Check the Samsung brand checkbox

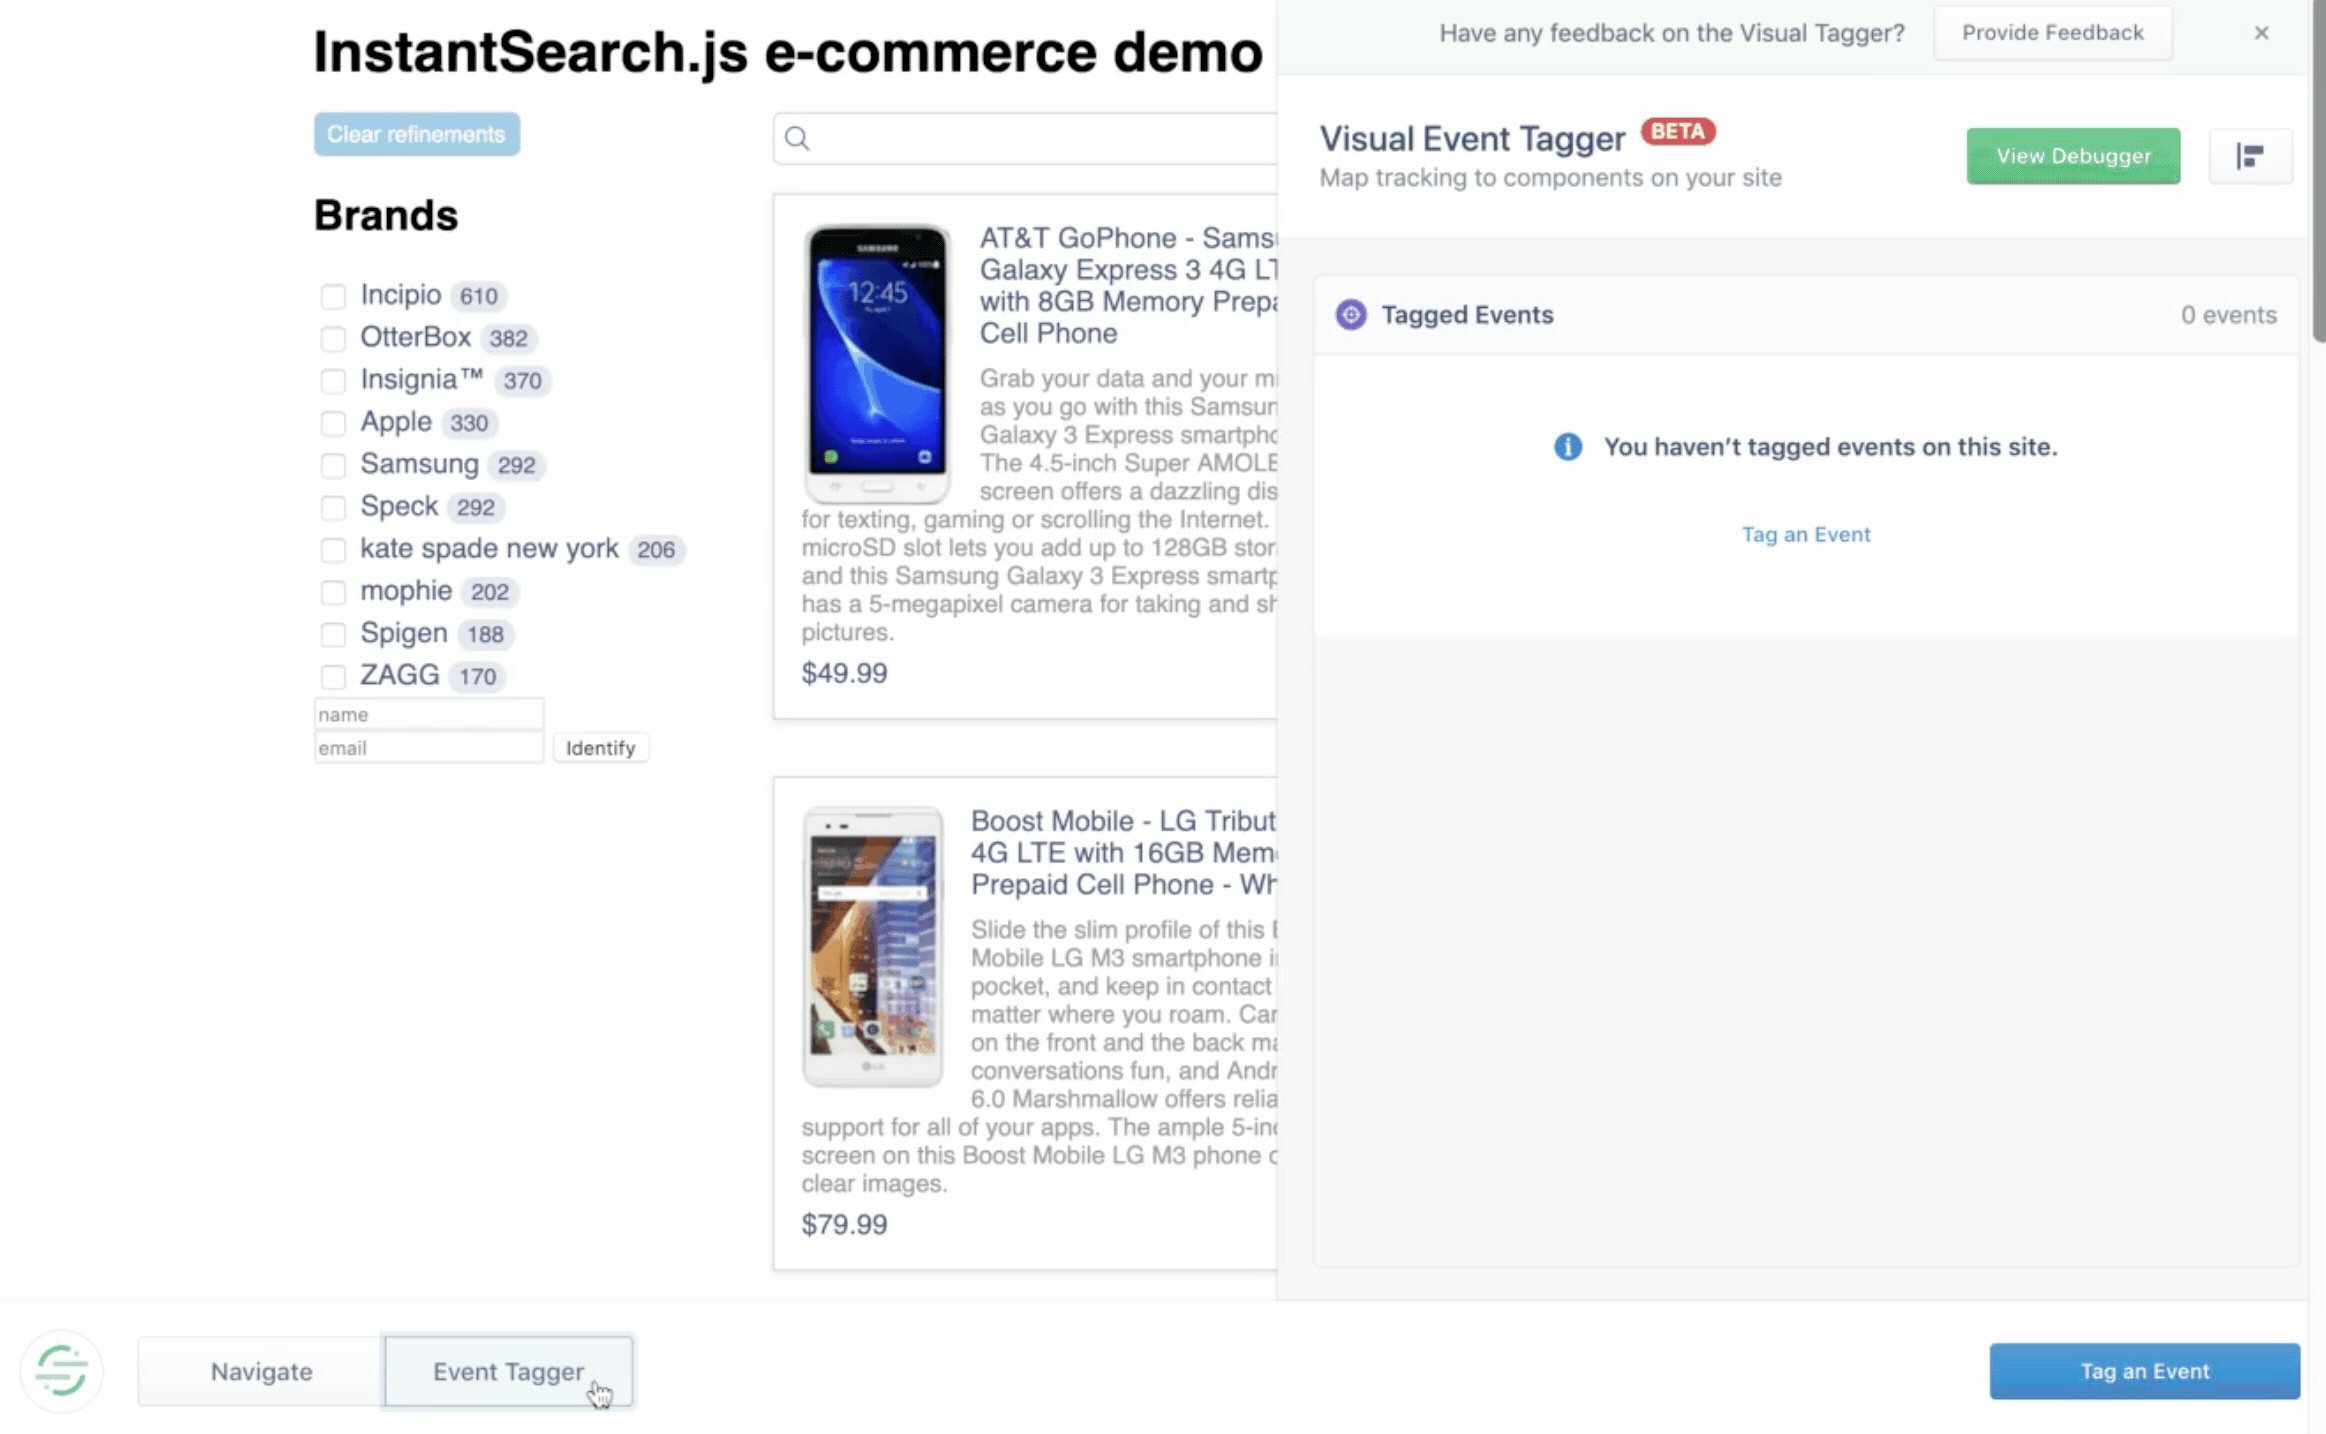pos(333,465)
